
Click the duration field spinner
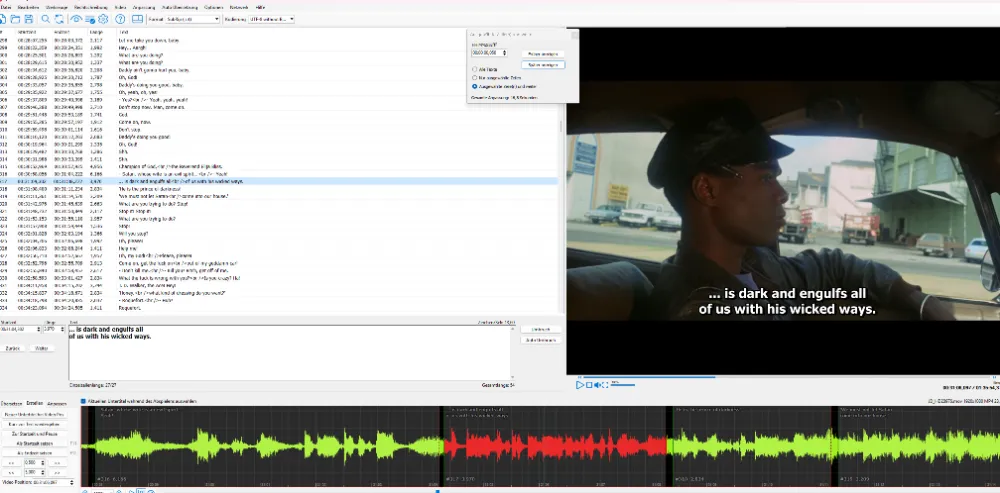[62, 329]
